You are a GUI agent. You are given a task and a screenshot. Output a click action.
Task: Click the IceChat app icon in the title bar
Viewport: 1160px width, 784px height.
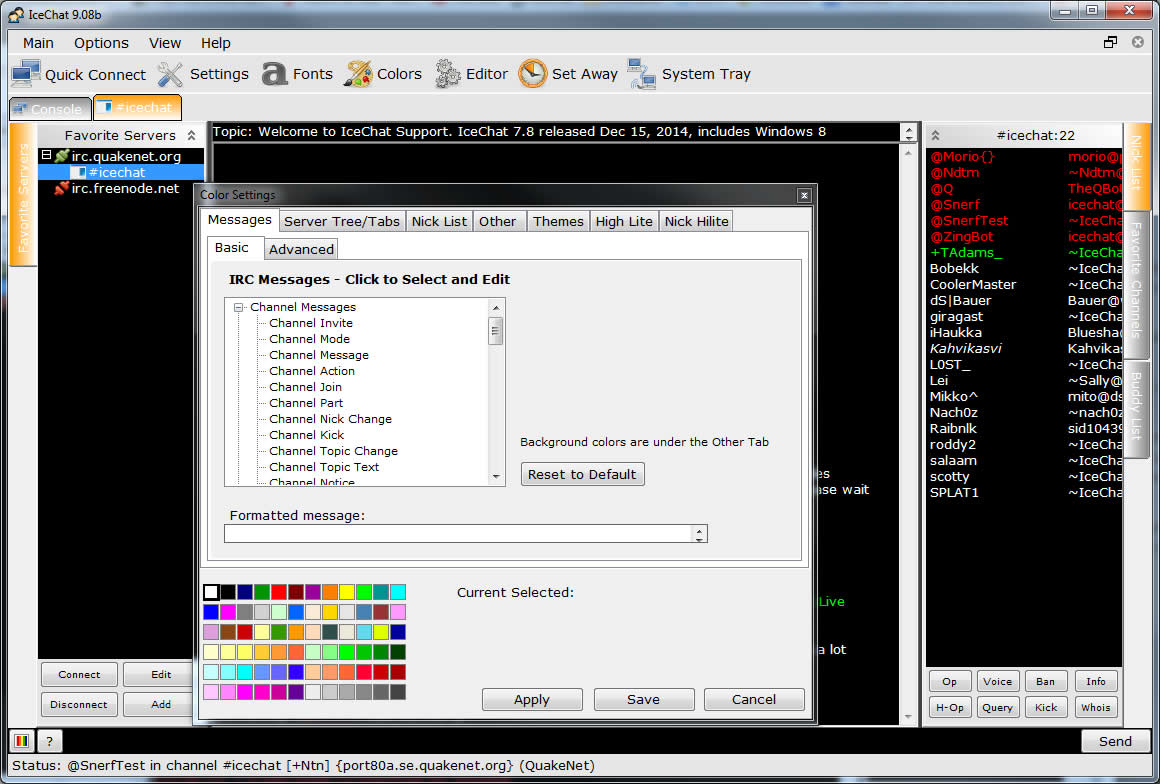pyautogui.click(x=16, y=15)
